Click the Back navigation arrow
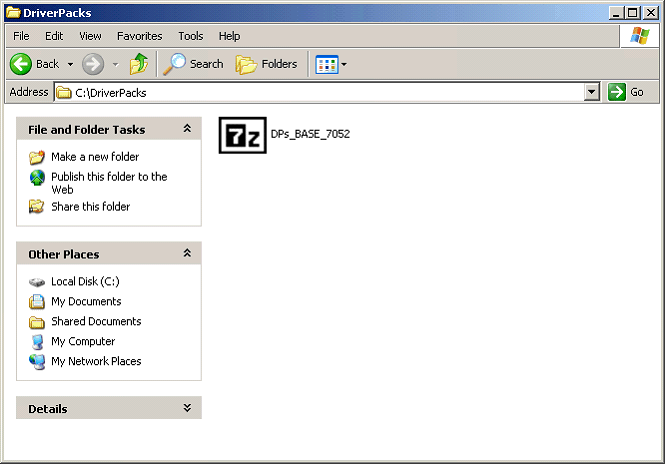Viewport: 665px width, 464px height. 22,64
